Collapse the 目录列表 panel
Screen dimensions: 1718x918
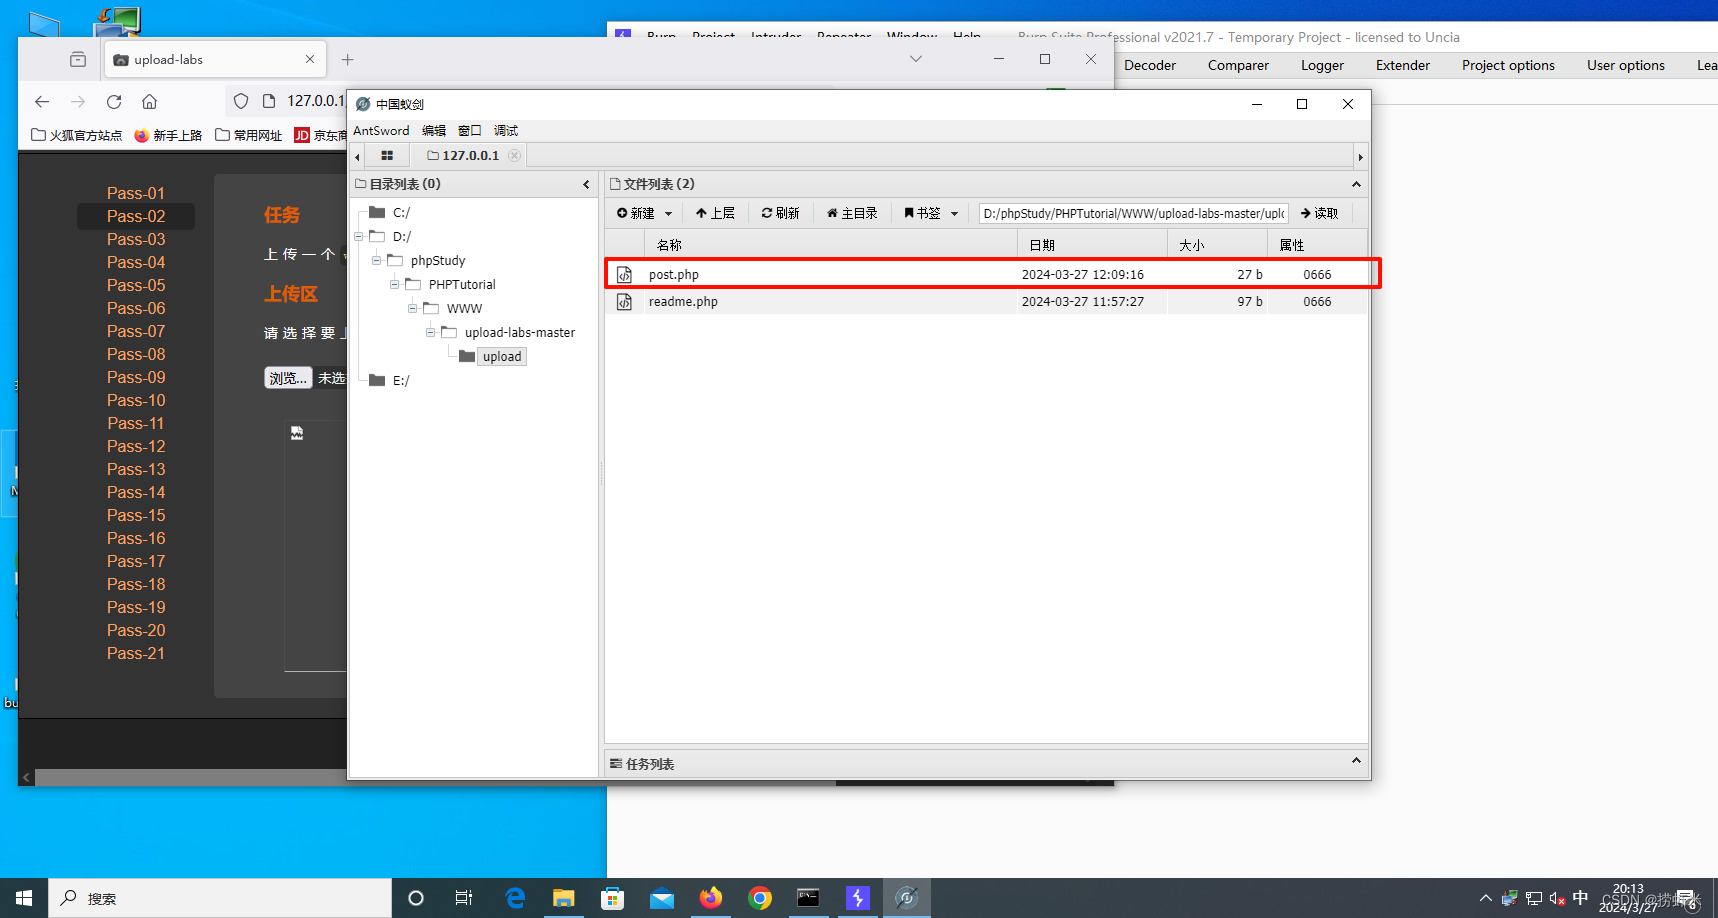[x=586, y=184]
